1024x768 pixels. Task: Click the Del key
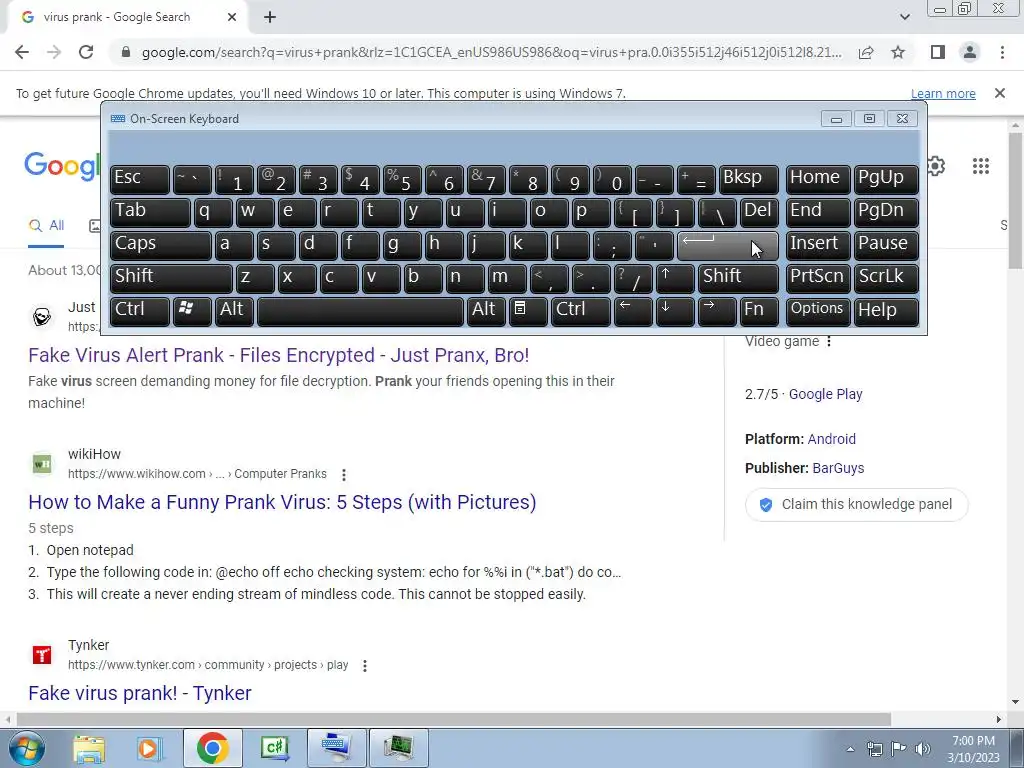click(760, 212)
